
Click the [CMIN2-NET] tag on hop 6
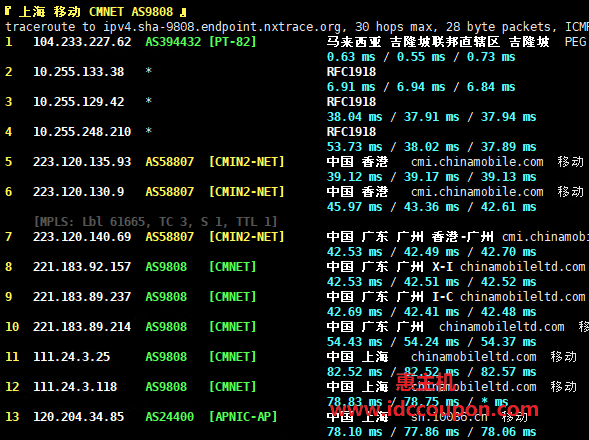246,192
